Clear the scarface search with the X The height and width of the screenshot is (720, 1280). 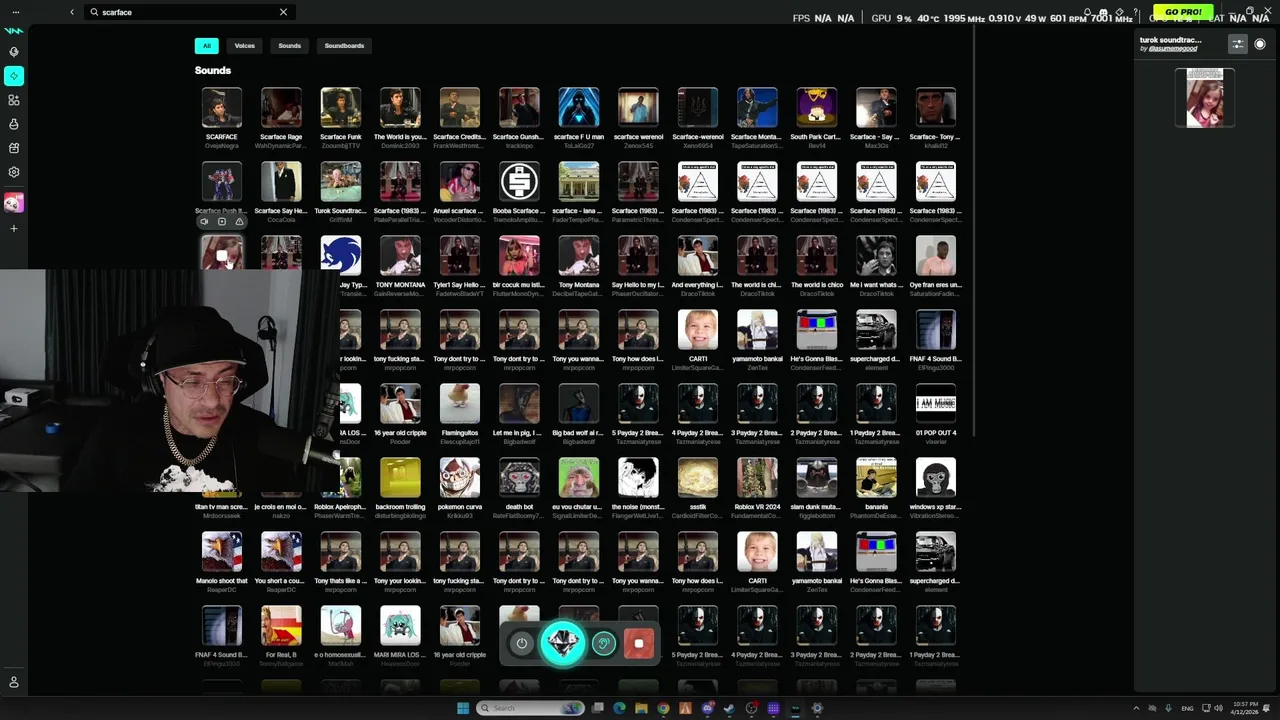(283, 12)
